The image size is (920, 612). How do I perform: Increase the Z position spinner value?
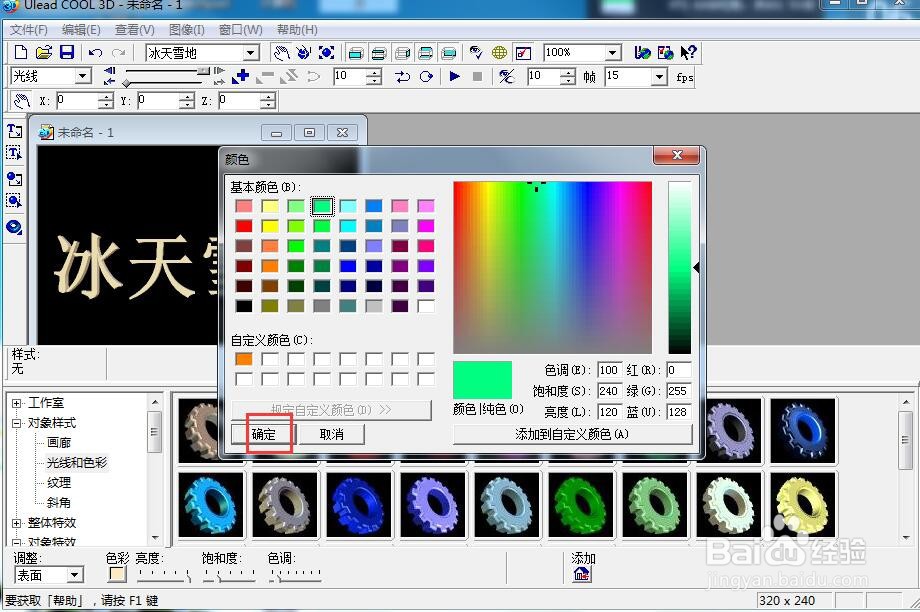(x=268, y=97)
